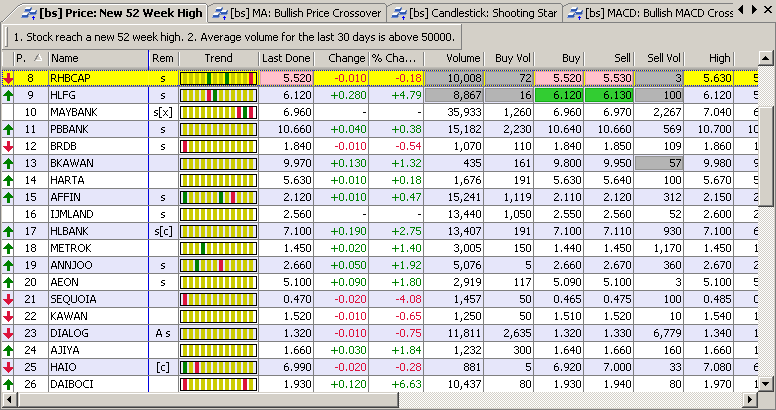Click the red down arrow for SEQUOIA

pos(8,300)
